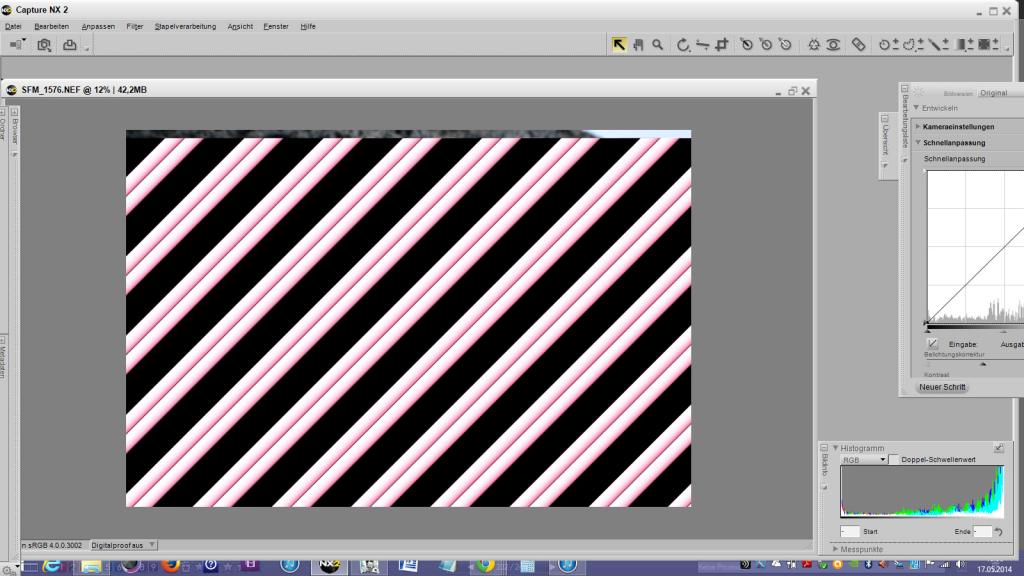
Task: Click the Neuer Schritt button
Action: 942,387
